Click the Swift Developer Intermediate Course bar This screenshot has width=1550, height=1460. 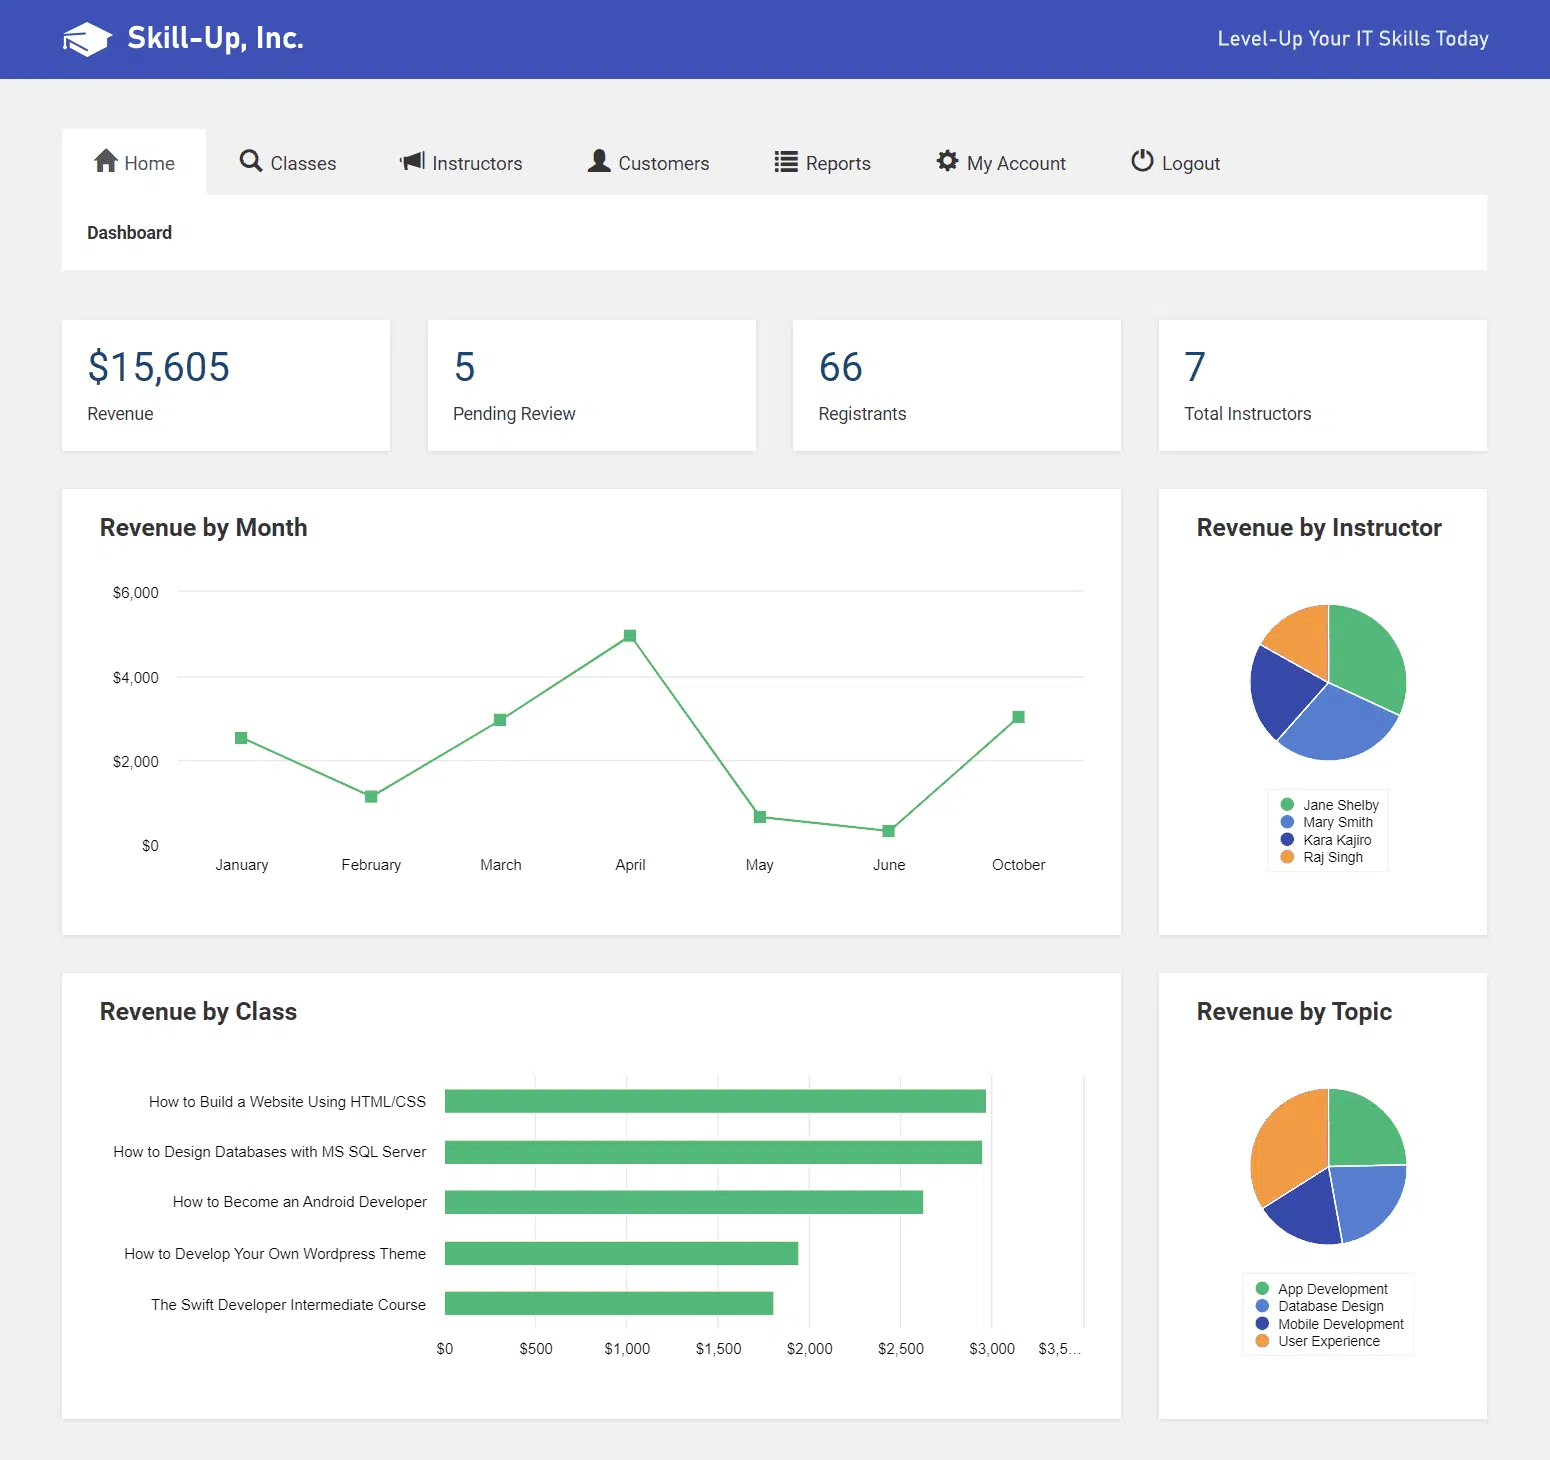609,1303
